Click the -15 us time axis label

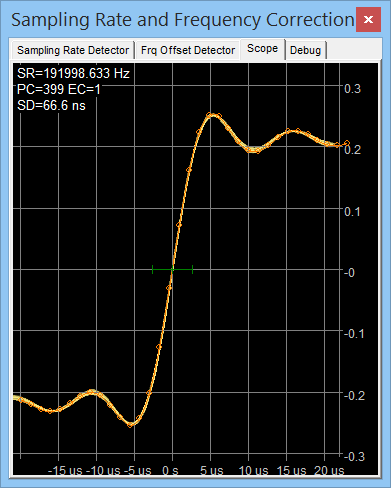(65, 470)
